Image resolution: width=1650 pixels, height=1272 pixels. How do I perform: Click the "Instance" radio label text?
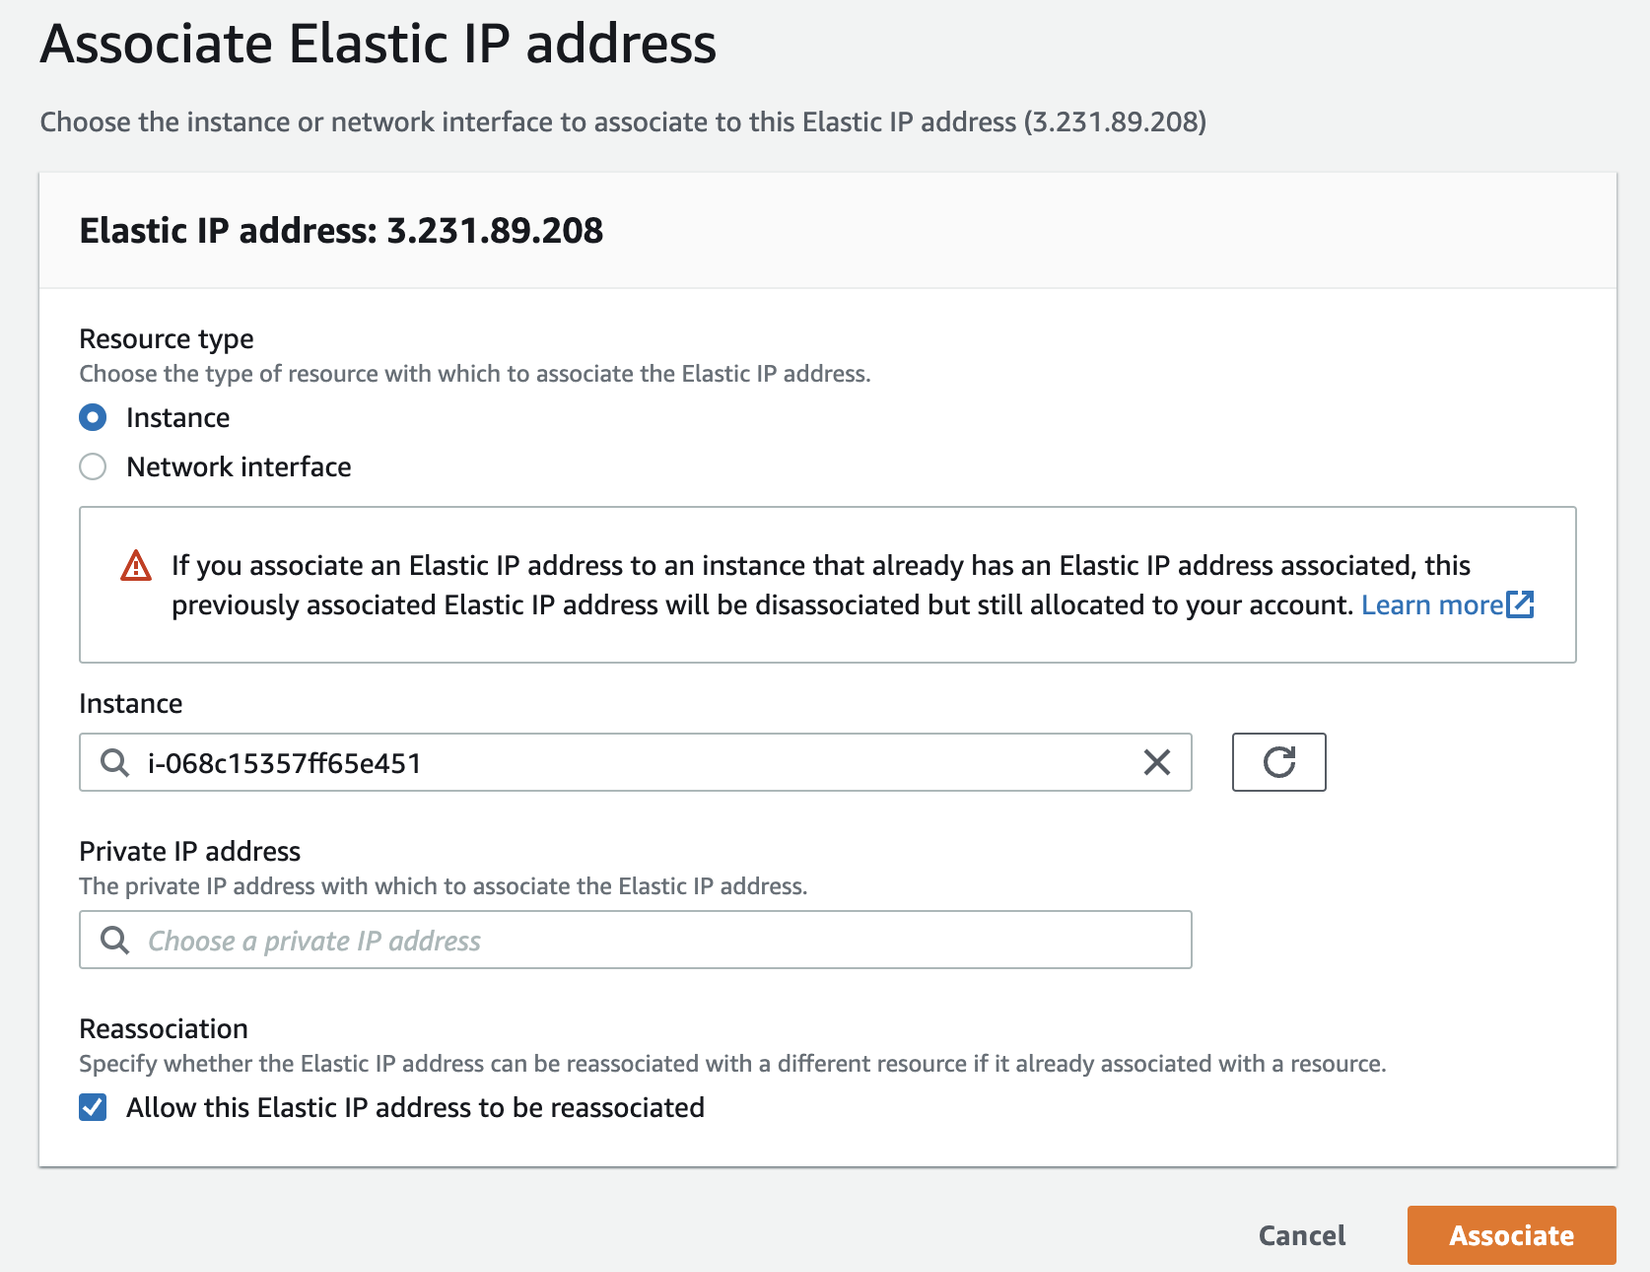pos(178,418)
